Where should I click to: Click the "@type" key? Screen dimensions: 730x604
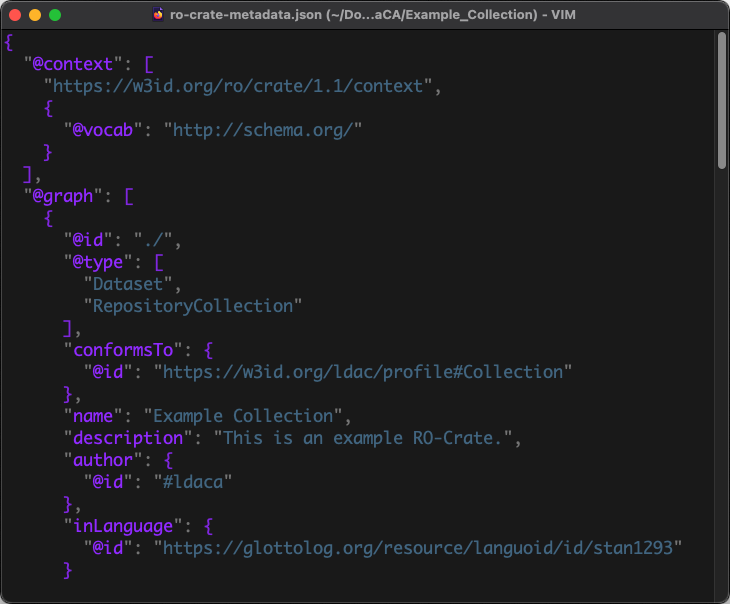(x=98, y=262)
